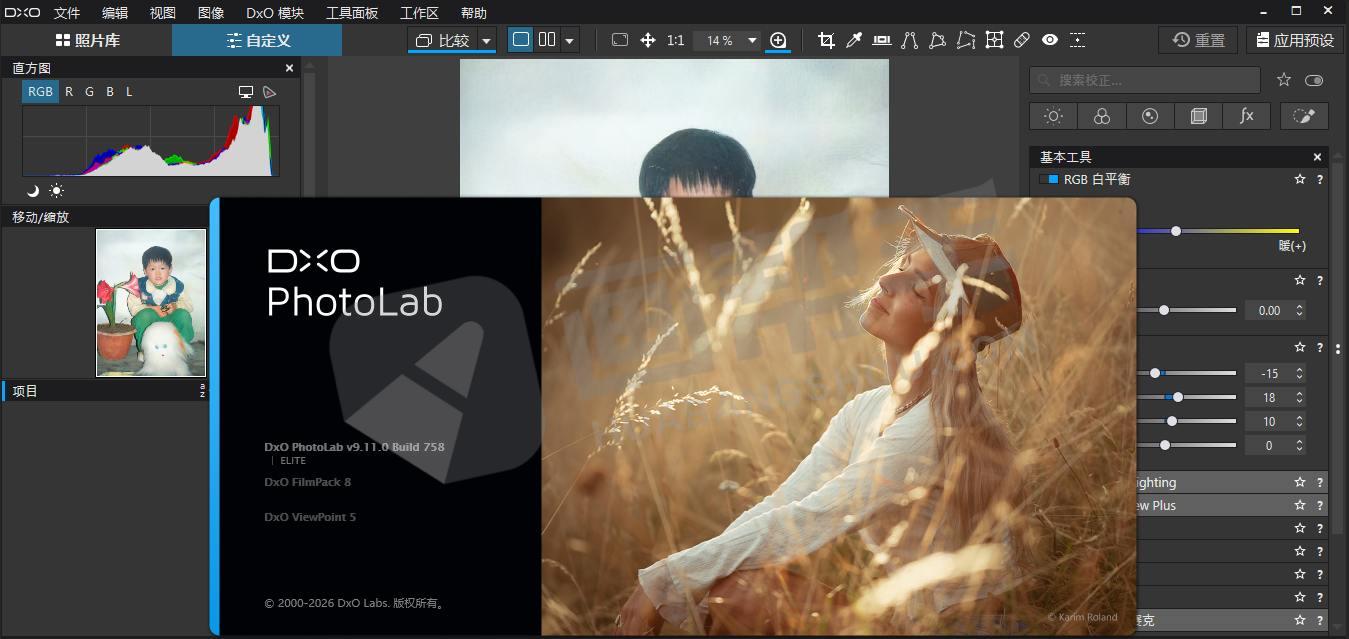1349x639 pixels.
Task: Click the white balance temperature slider handle
Action: tap(1176, 231)
